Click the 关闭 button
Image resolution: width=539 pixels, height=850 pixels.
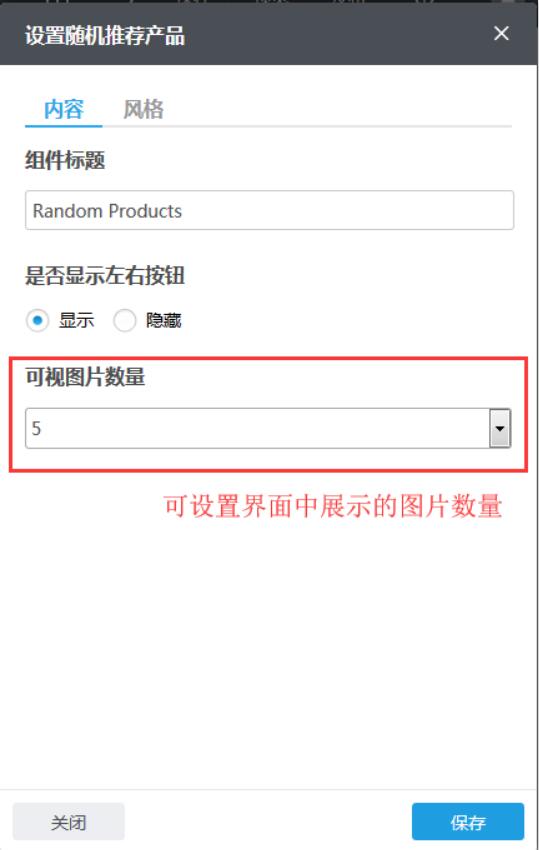(x=68, y=822)
